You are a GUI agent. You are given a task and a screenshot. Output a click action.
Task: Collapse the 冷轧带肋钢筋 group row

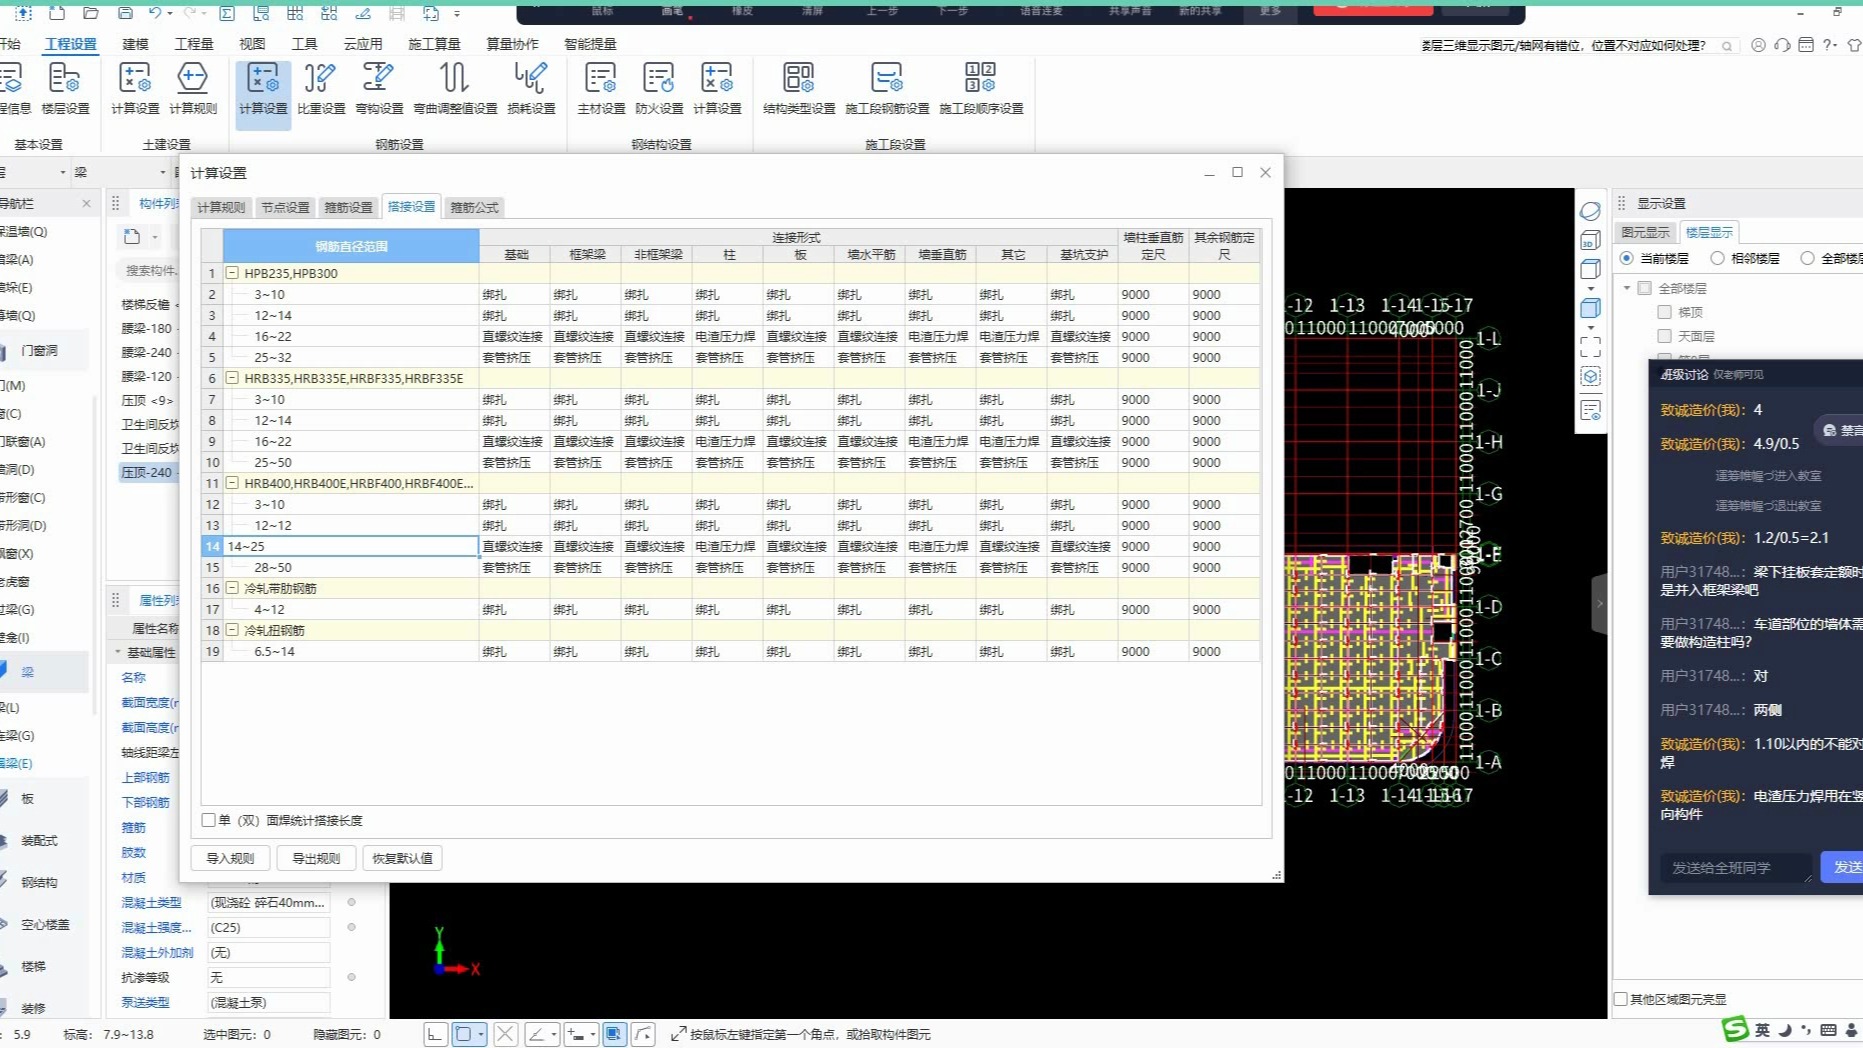[232, 588]
